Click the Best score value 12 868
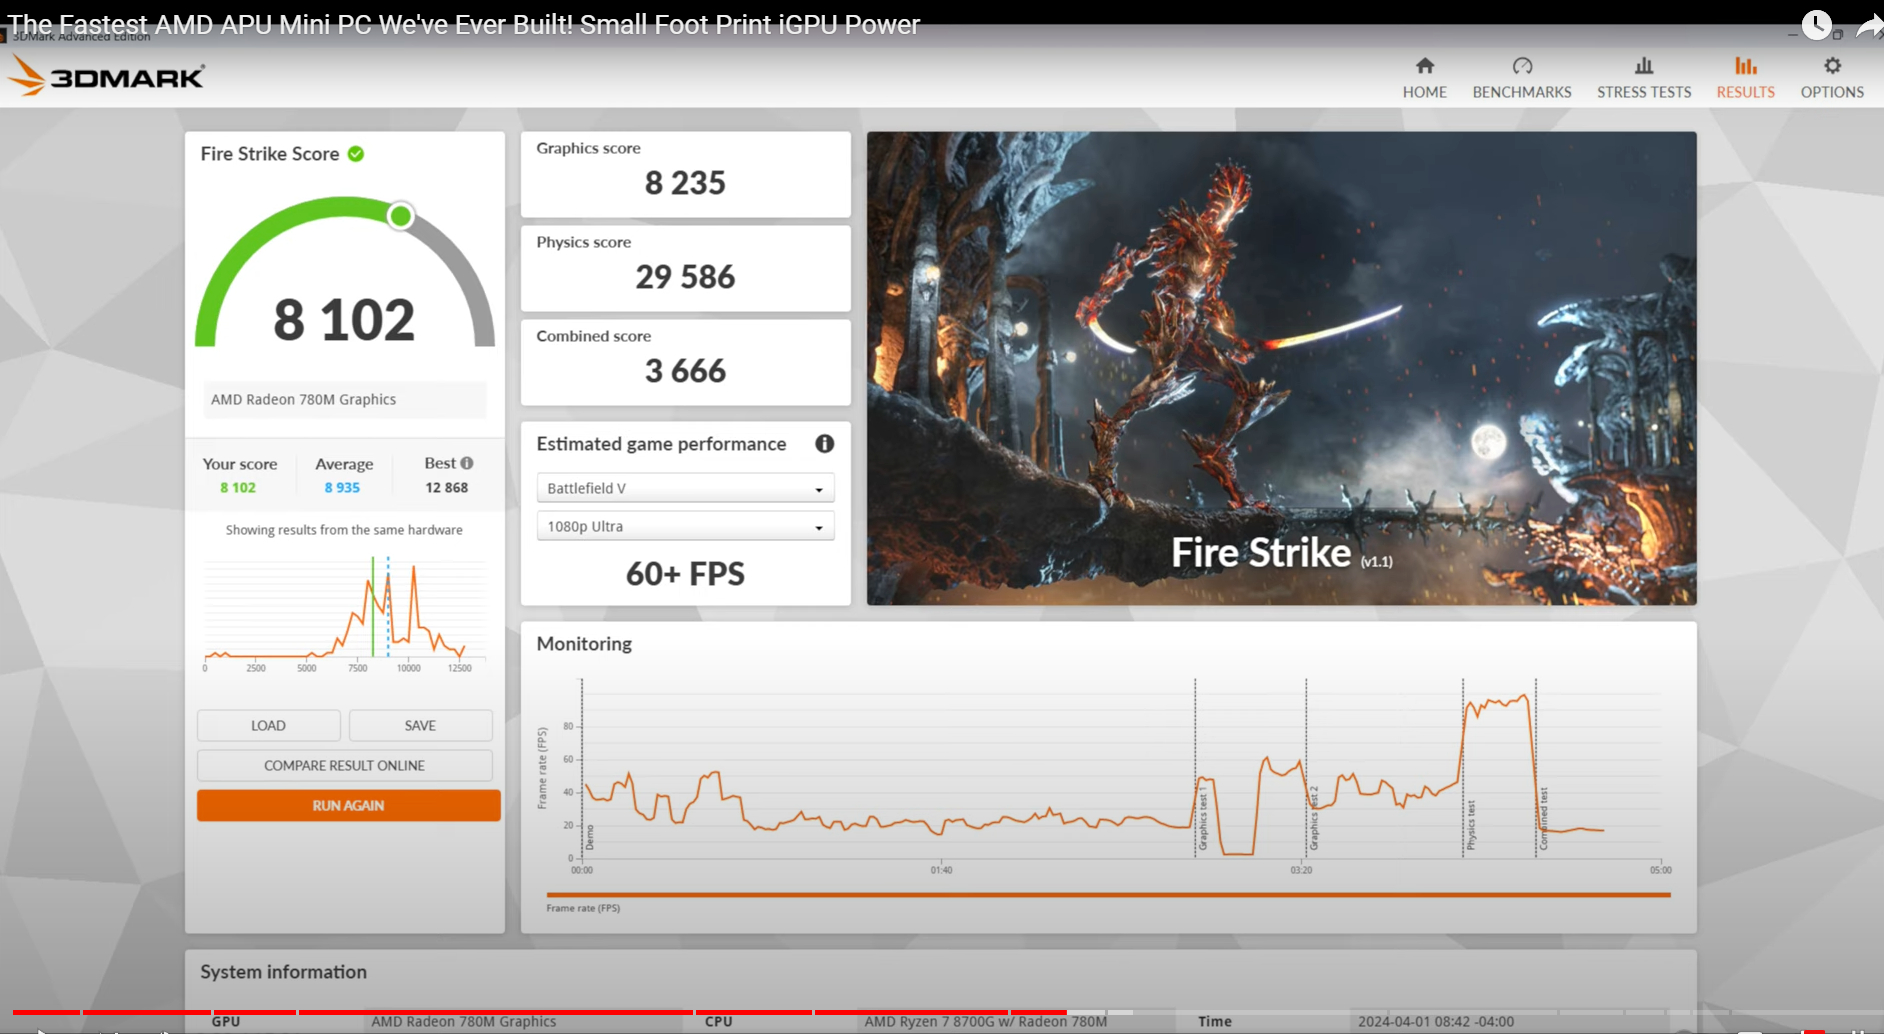 pyautogui.click(x=446, y=488)
